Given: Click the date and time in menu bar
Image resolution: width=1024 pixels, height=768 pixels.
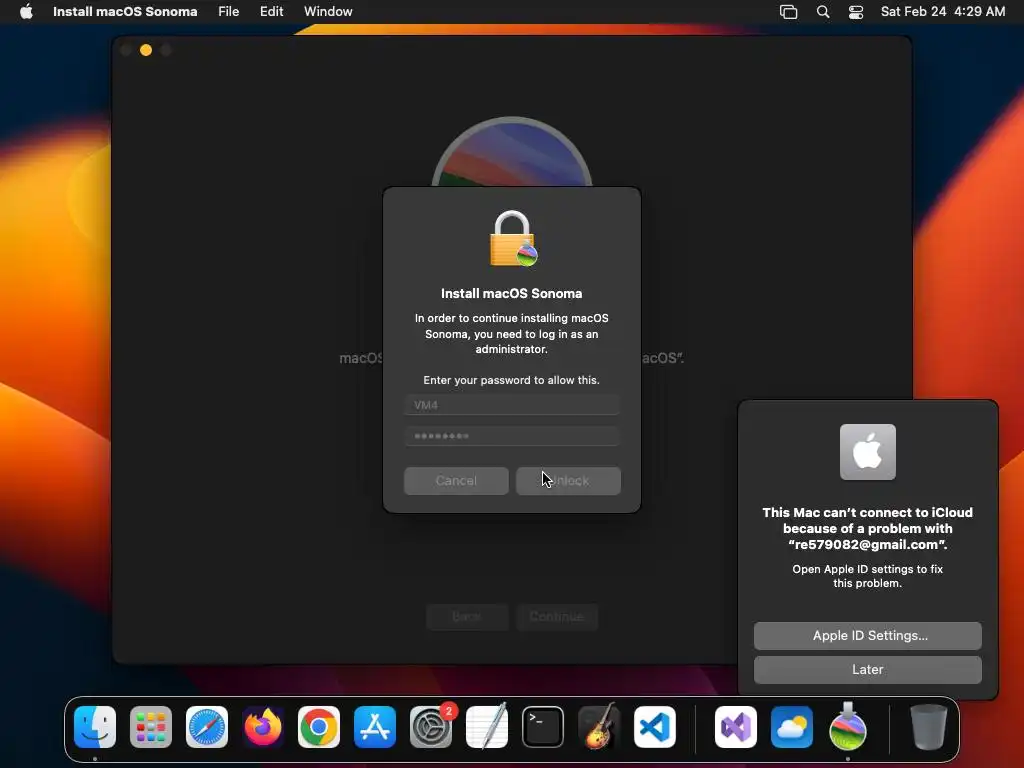Looking at the screenshot, I should pyautogui.click(x=942, y=12).
